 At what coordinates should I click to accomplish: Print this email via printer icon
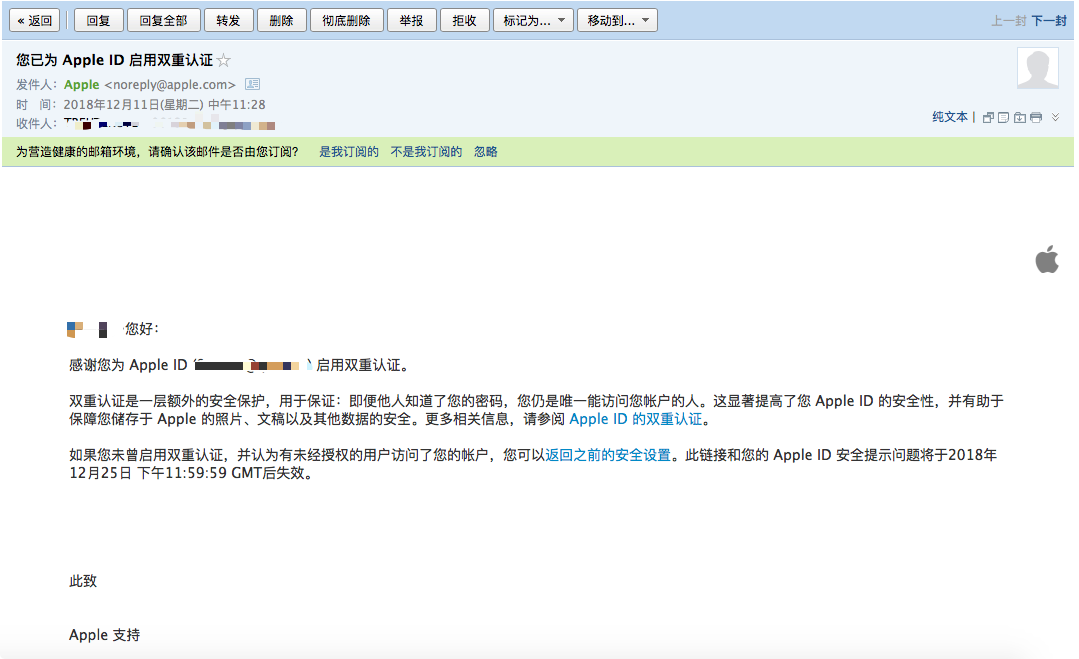[x=1036, y=118]
